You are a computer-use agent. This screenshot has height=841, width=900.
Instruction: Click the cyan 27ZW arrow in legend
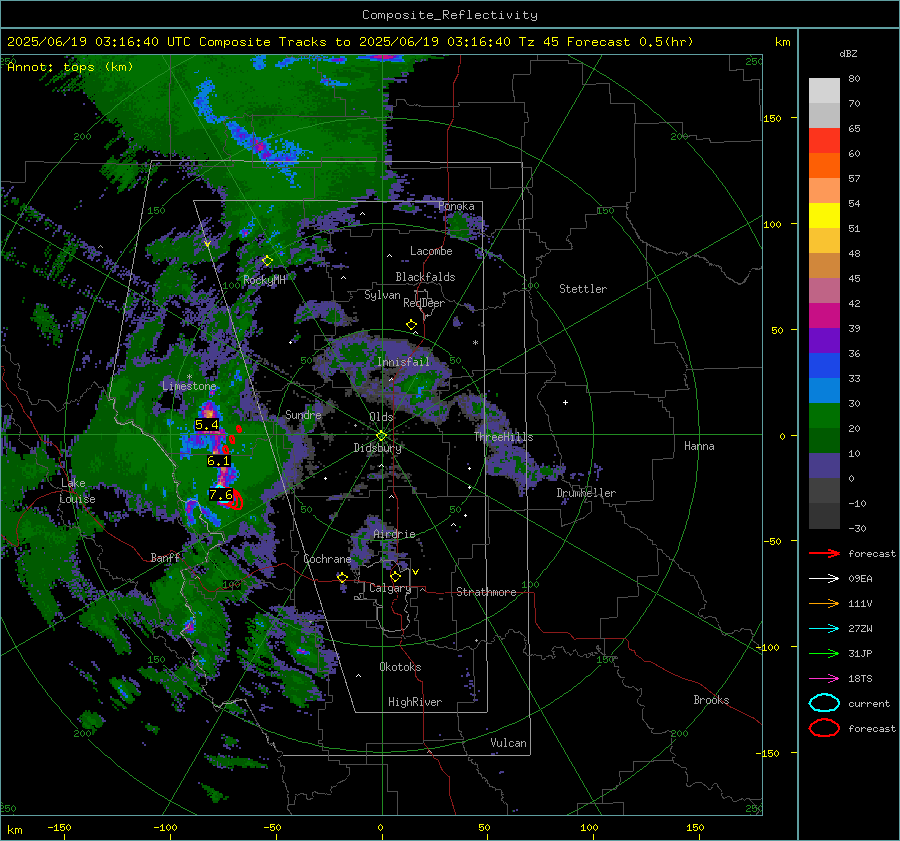(824, 629)
